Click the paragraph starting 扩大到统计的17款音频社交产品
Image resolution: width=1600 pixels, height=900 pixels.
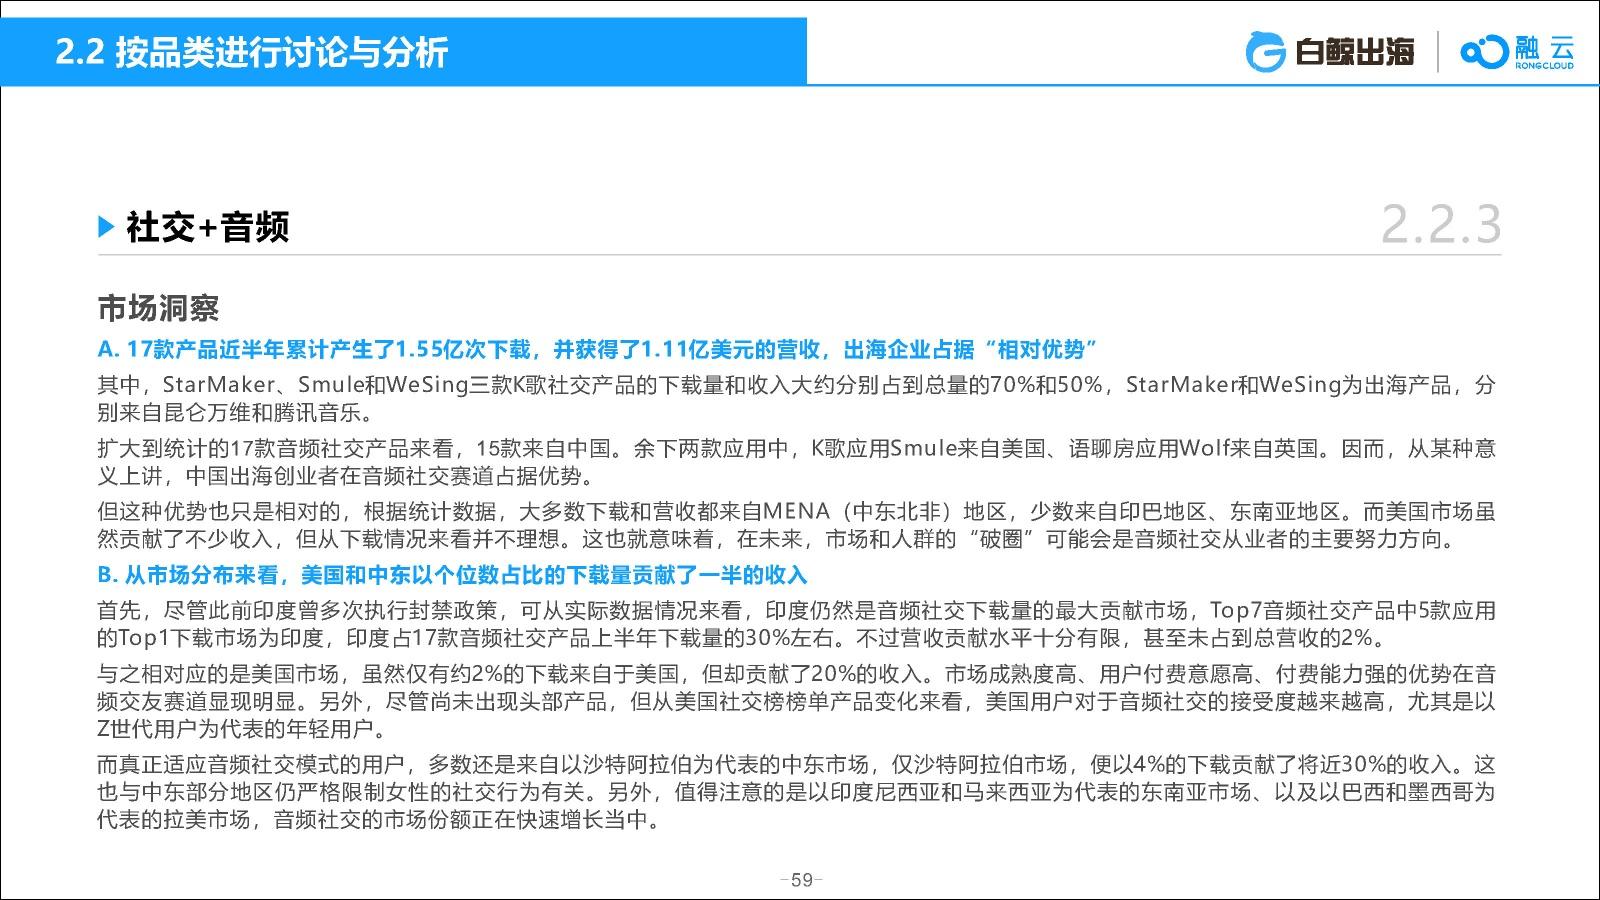click(796, 462)
